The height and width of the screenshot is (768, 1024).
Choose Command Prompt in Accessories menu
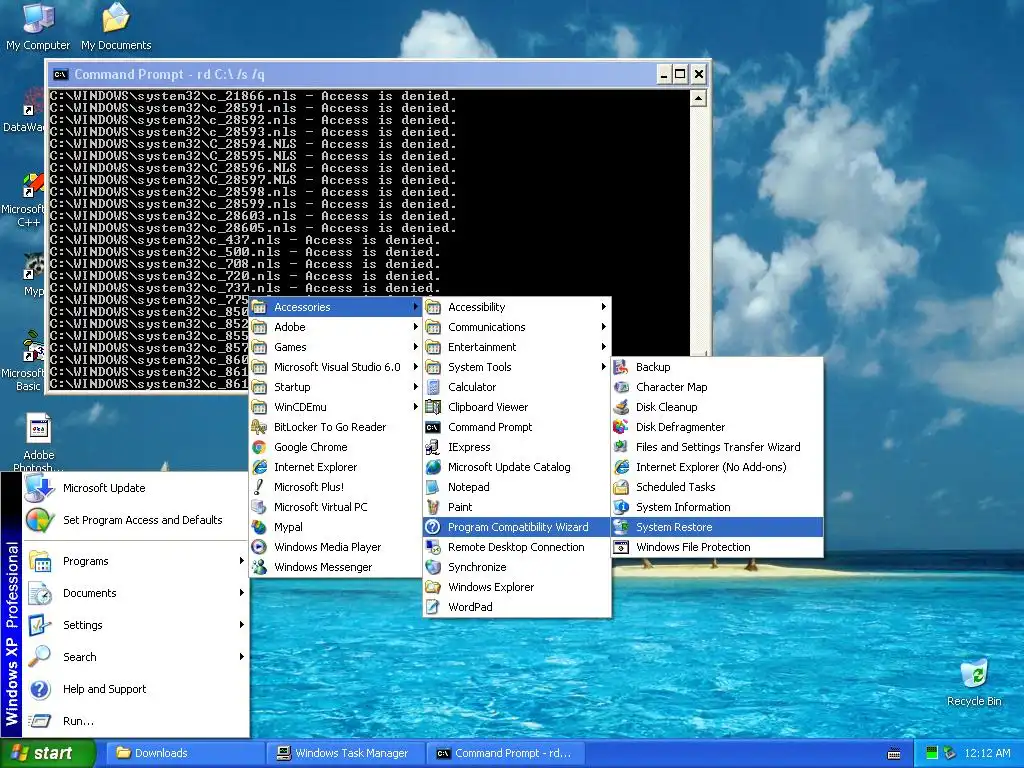(517, 427)
